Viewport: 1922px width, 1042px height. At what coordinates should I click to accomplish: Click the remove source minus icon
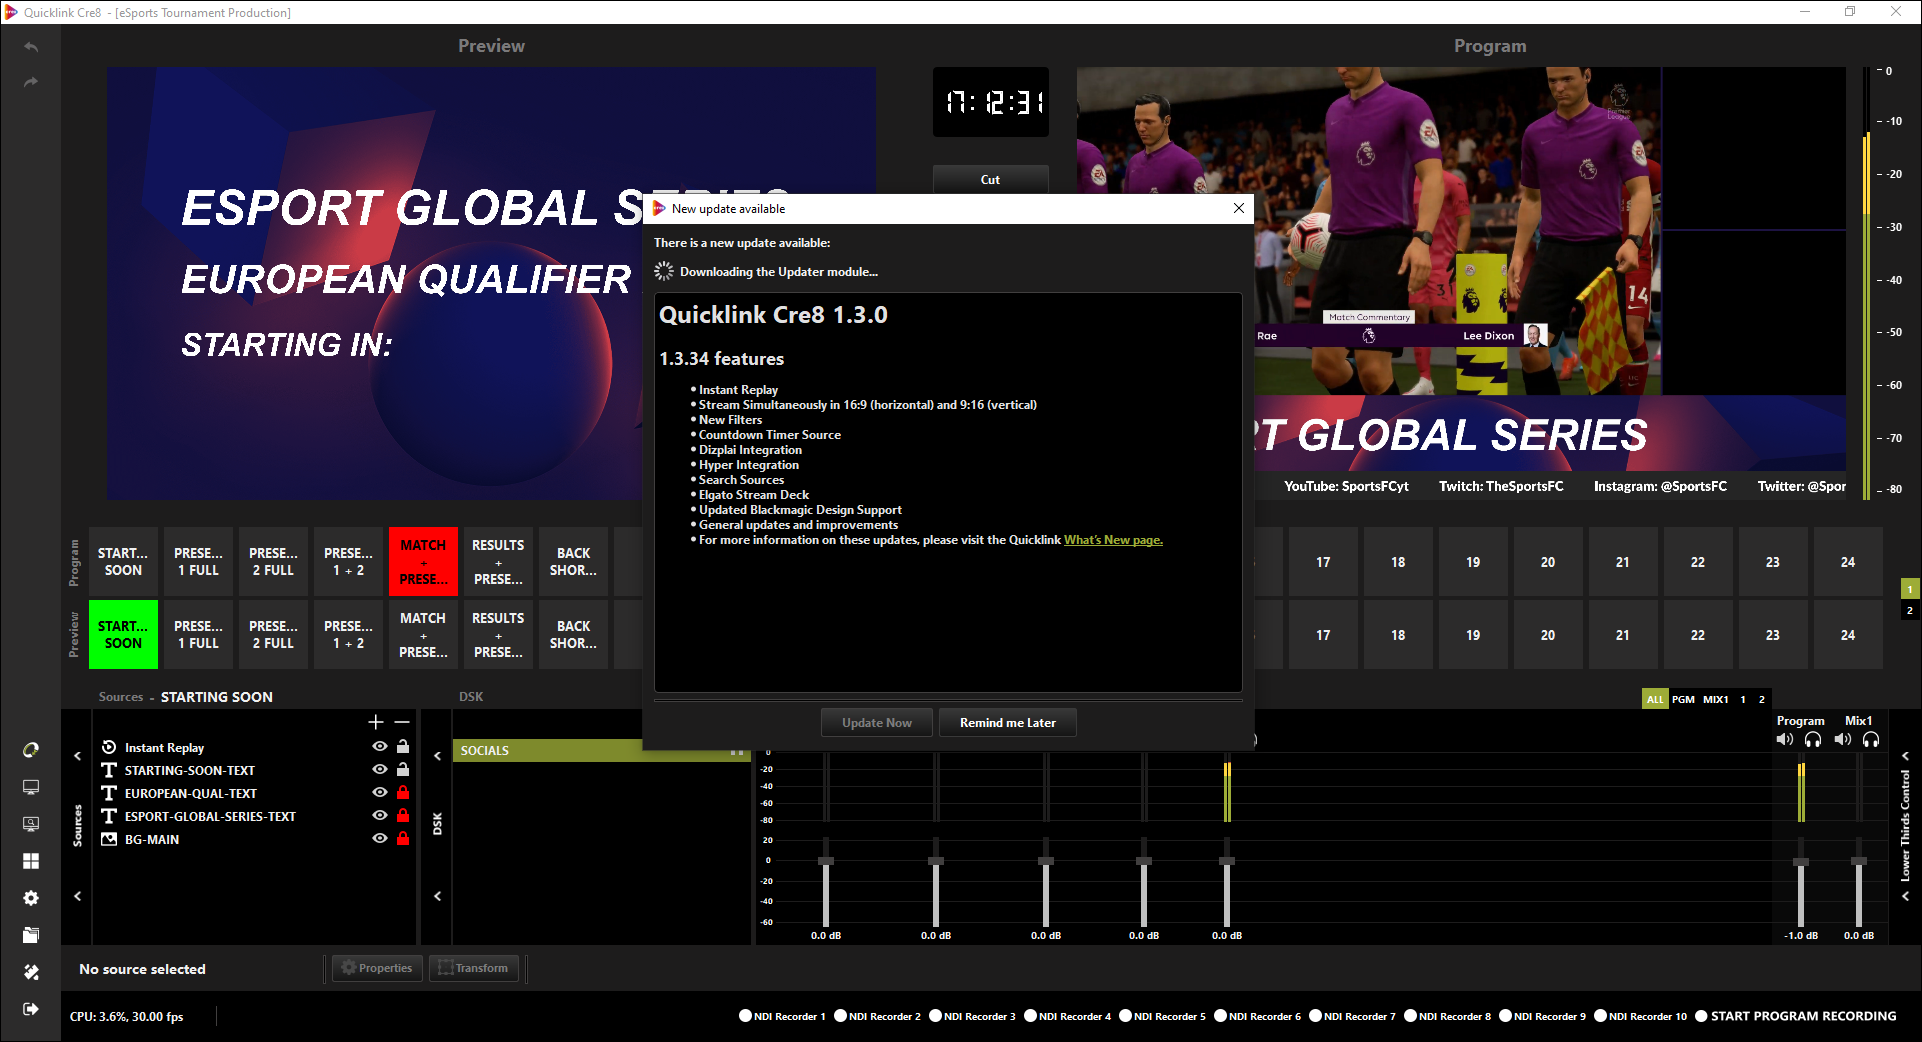click(402, 722)
